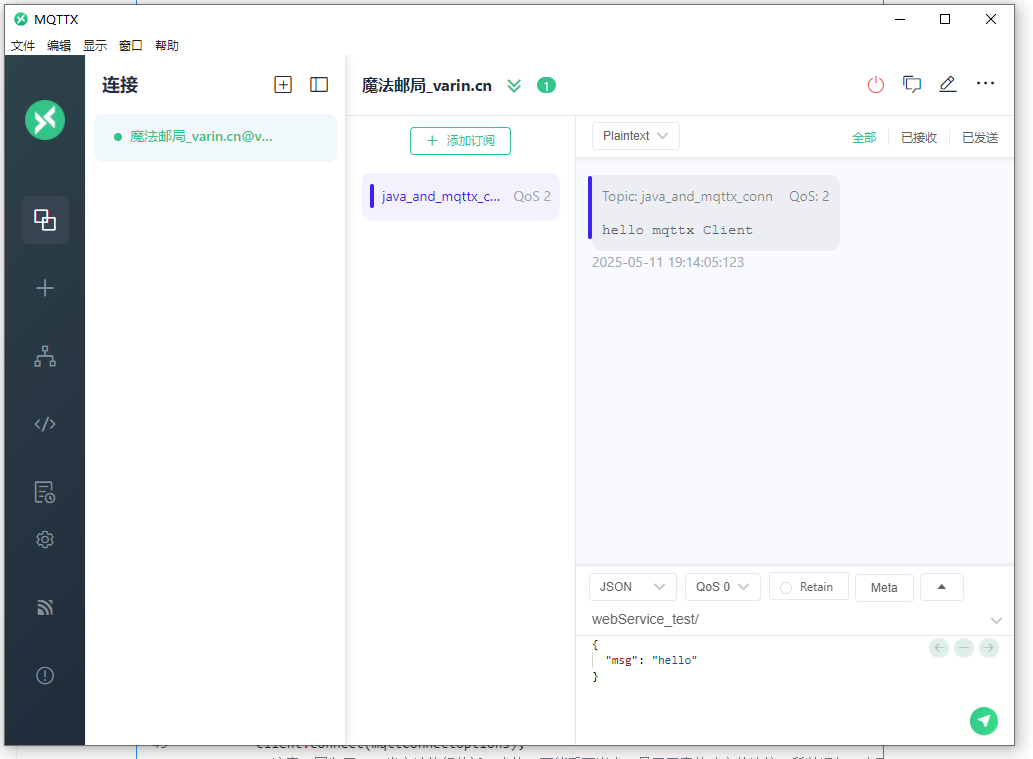Click the Topic: java_and_mqttx_conn text
The height and width of the screenshot is (759, 1033).
[687, 196]
